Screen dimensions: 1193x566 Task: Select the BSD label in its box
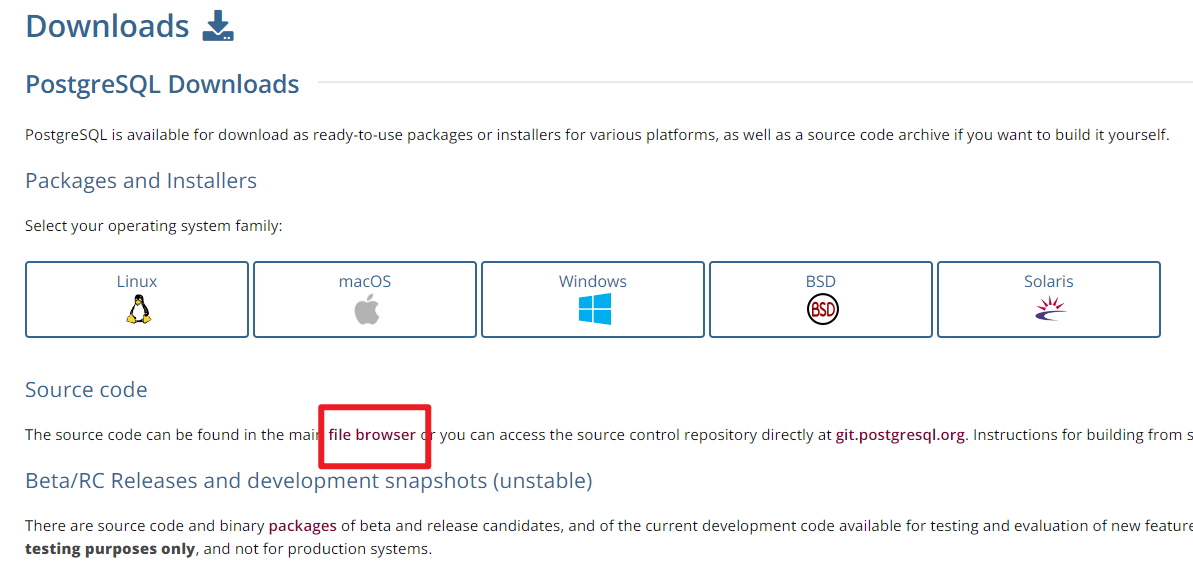tap(821, 281)
